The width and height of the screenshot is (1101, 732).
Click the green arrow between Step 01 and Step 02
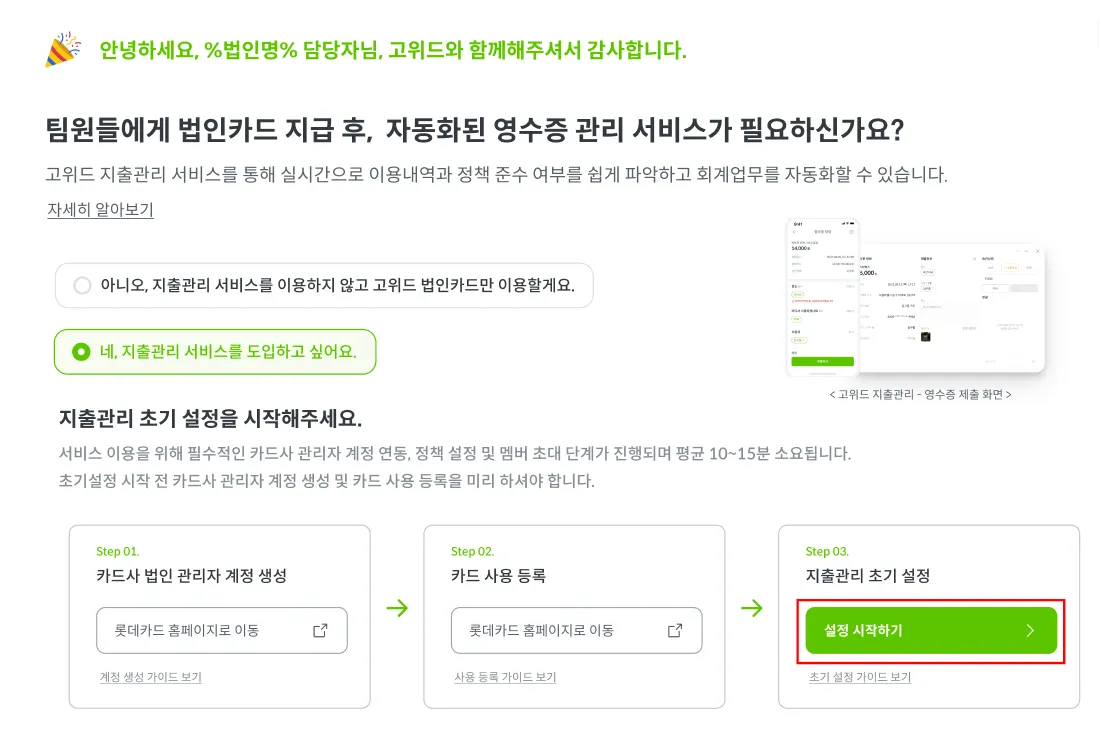pyautogui.click(x=397, y=608)
